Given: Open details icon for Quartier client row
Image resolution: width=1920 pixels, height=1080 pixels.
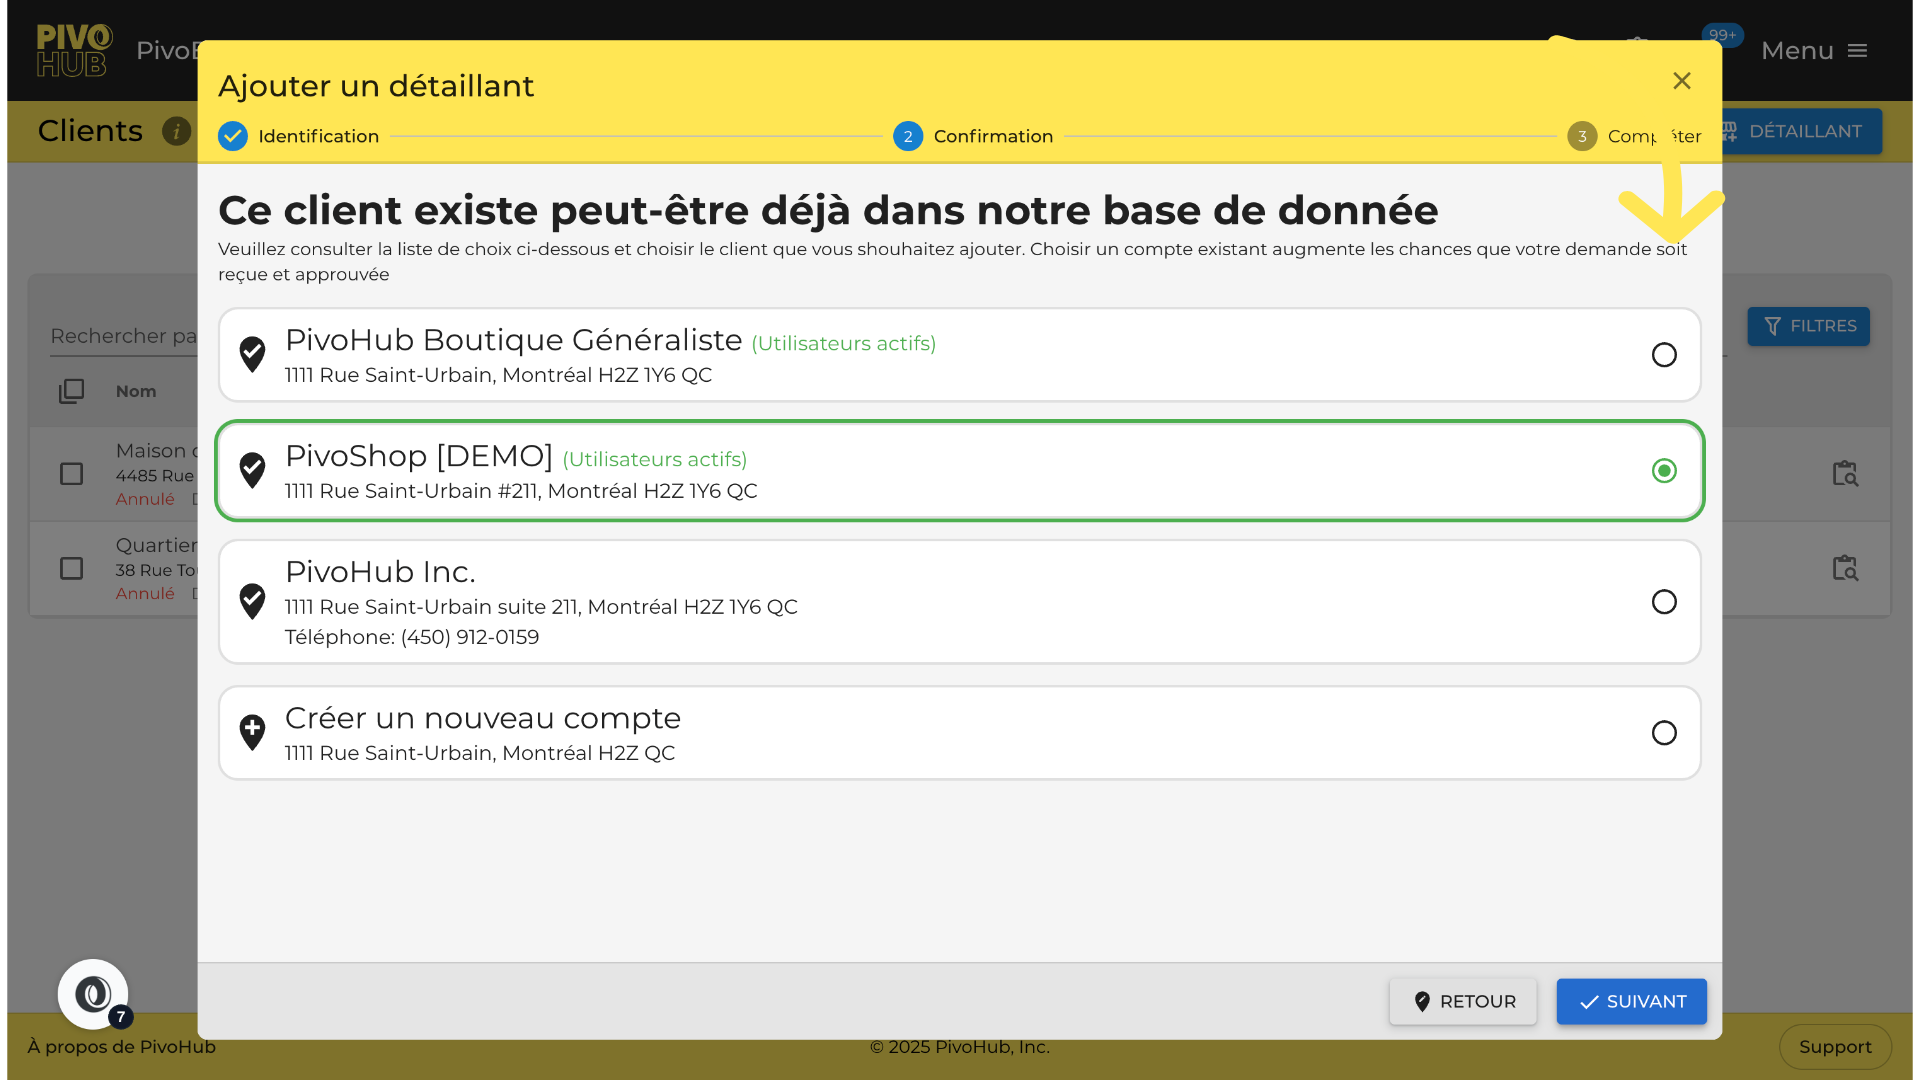Looking at the screenshot, I should click(1845, 568).
